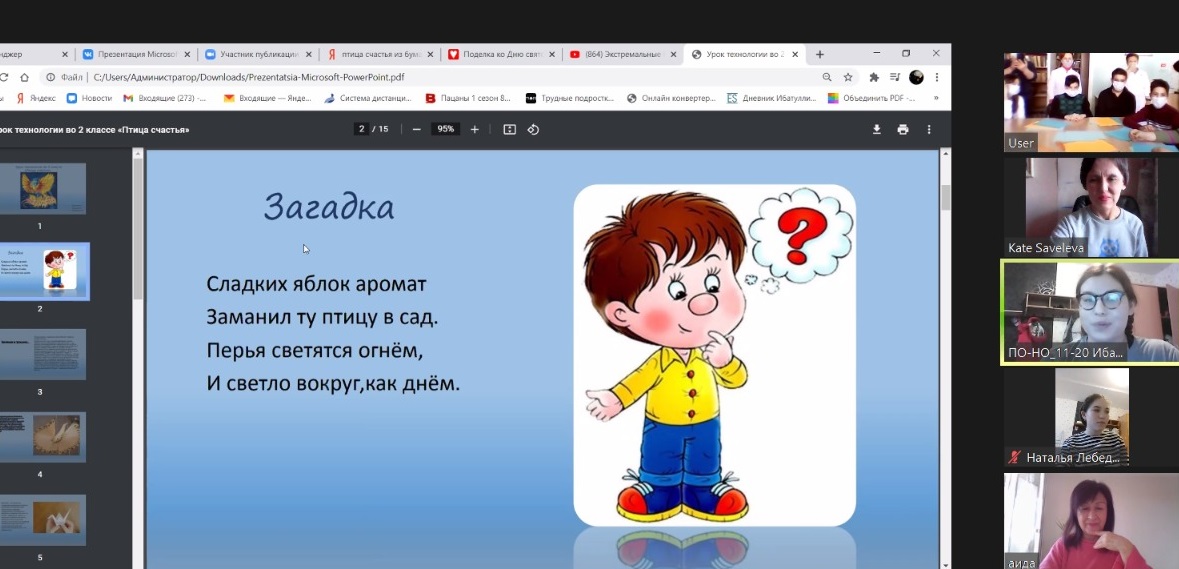
Task: Open a new browser tab
Action: point(820,54)
